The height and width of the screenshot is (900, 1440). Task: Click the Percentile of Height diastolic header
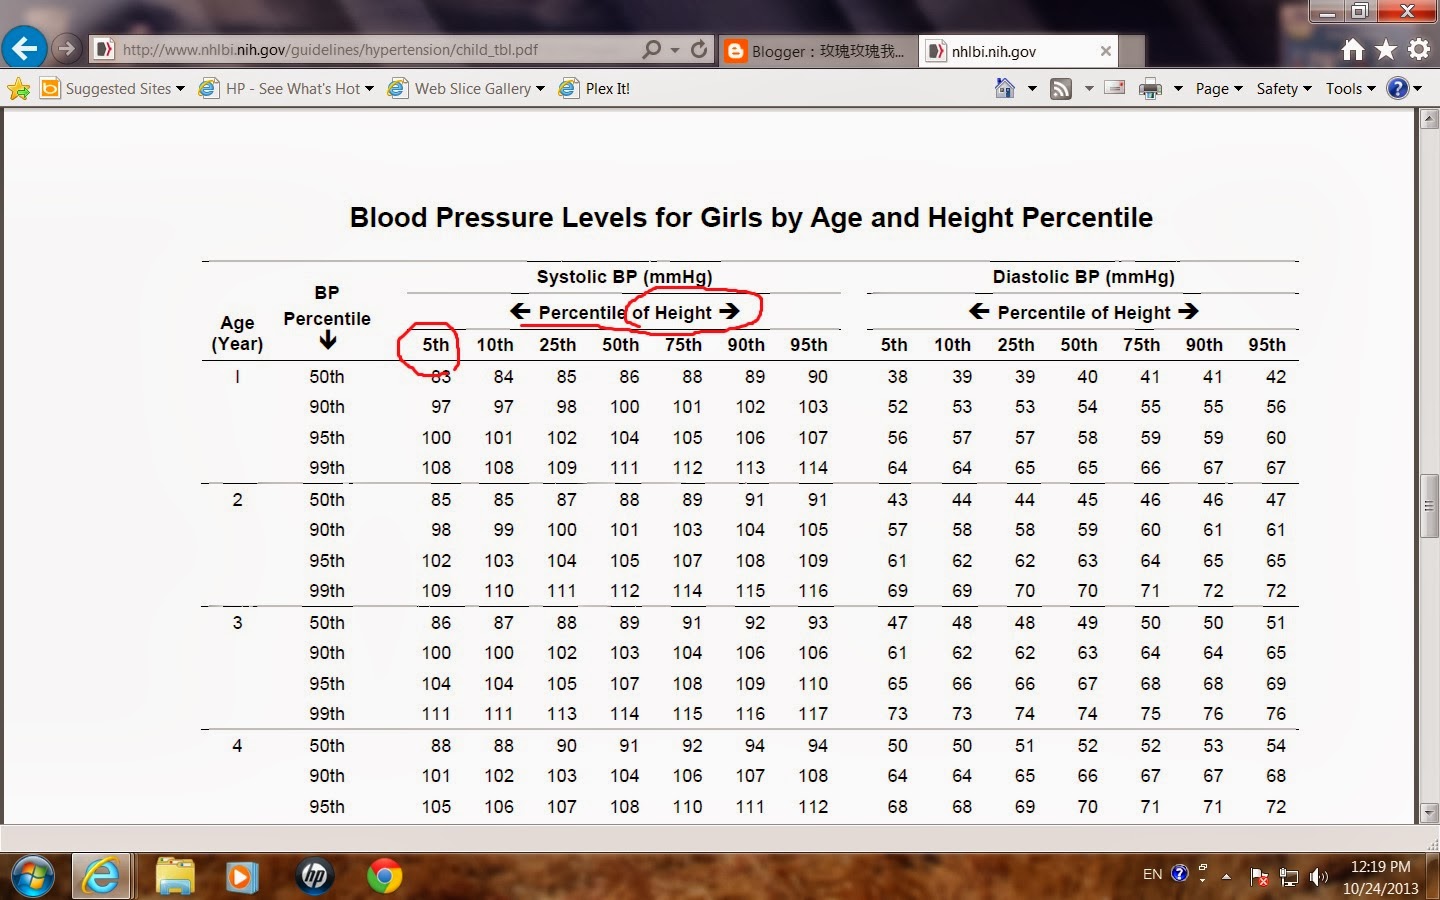pyautogui.click(x=1084, y=312)
